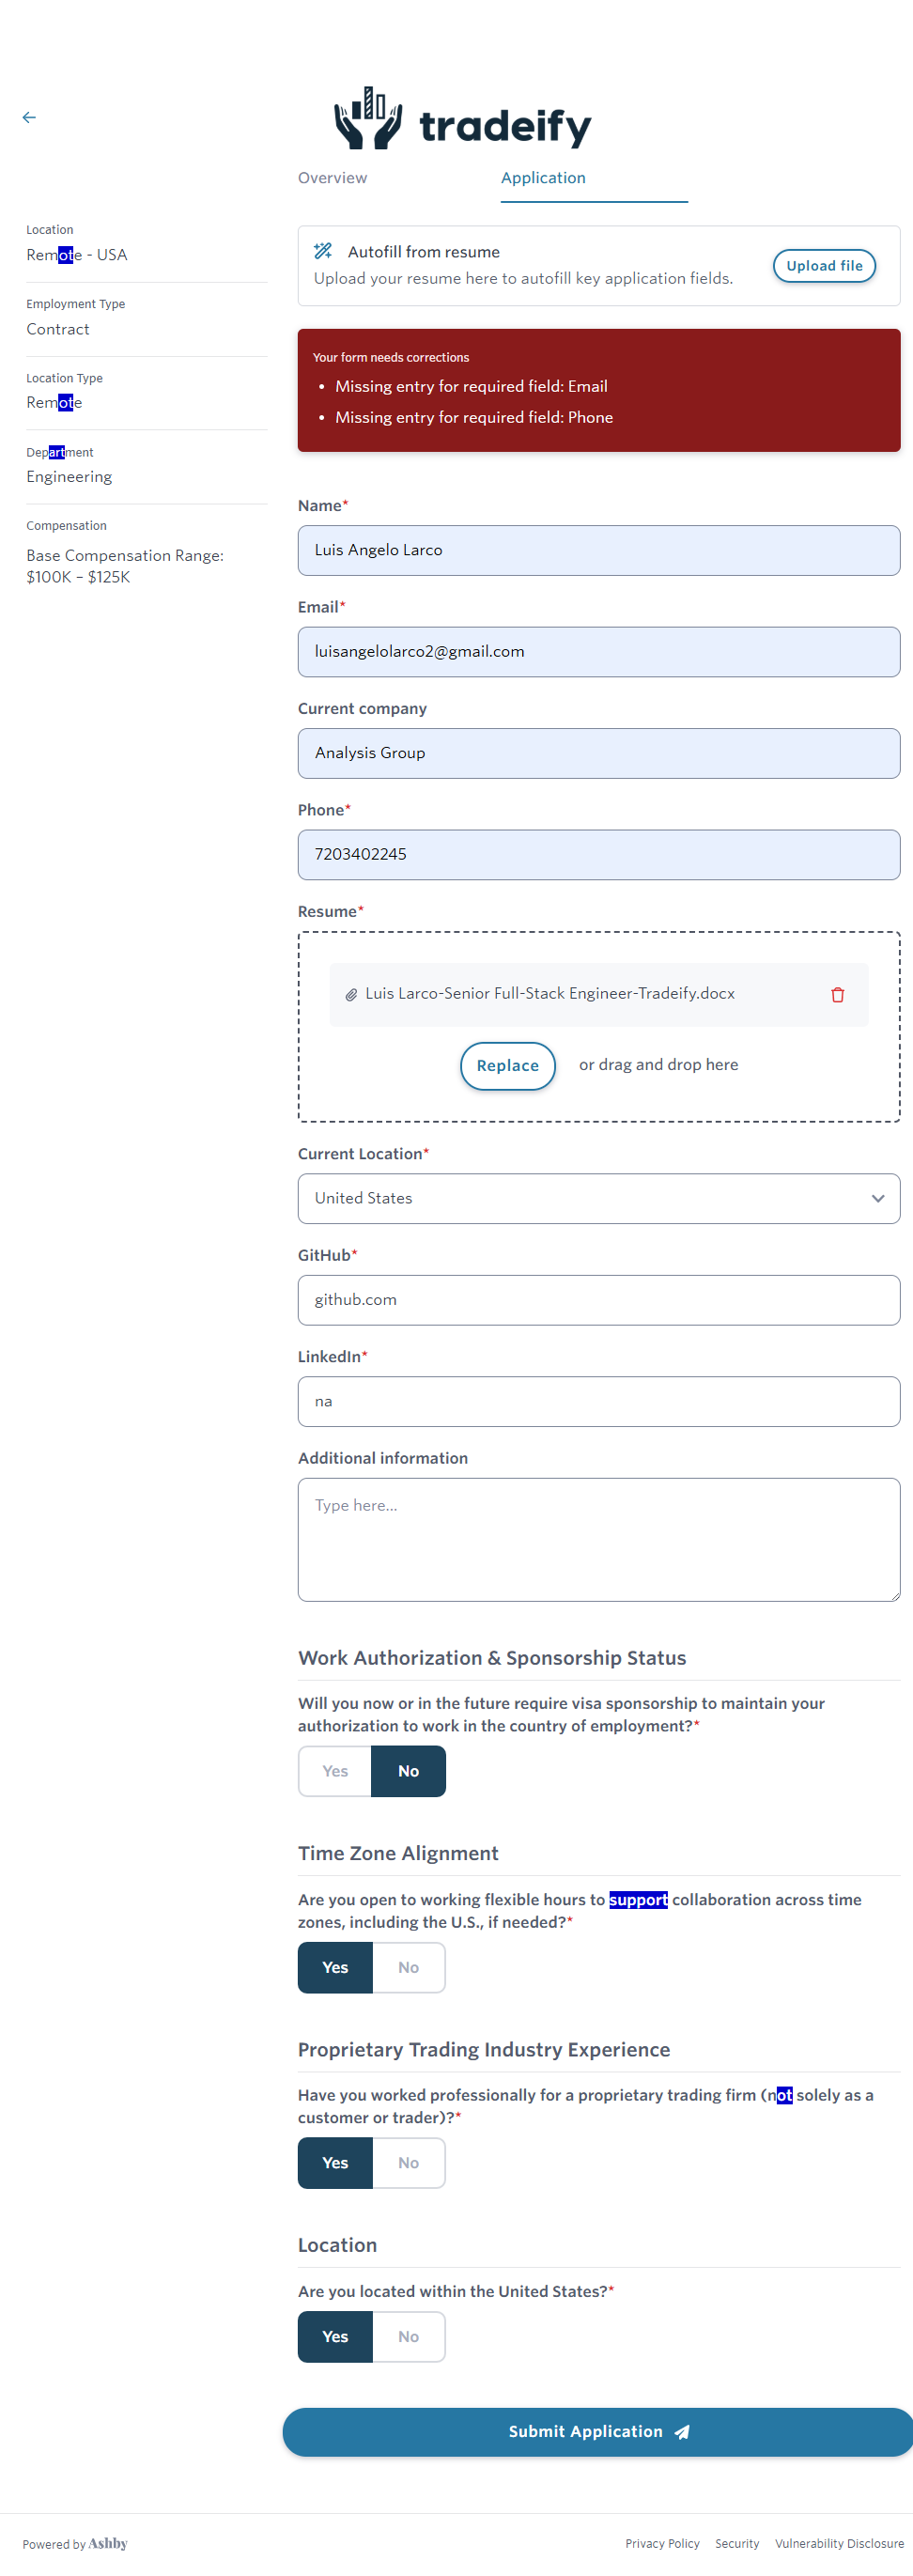Select No for proprietary trading experience
This screenshot has height=2576, width=913.
click(408, 2162)
